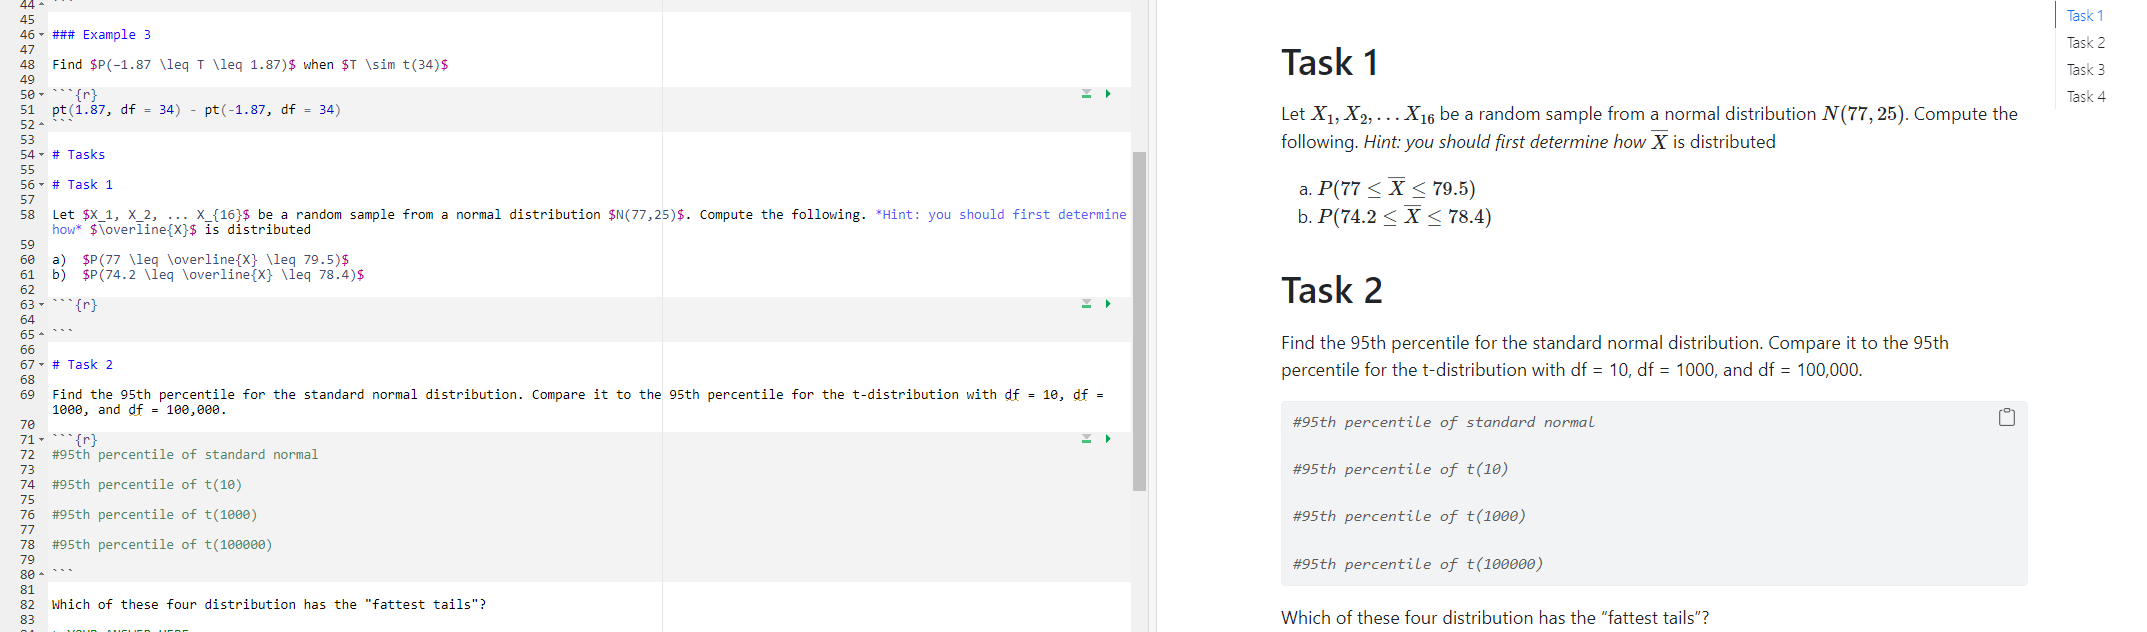Viewport: 2147px width, 632px height.
Task: Place cursor on '# Tasks' heading in editor
Action: pyautogui.click(x=78, y=155)
